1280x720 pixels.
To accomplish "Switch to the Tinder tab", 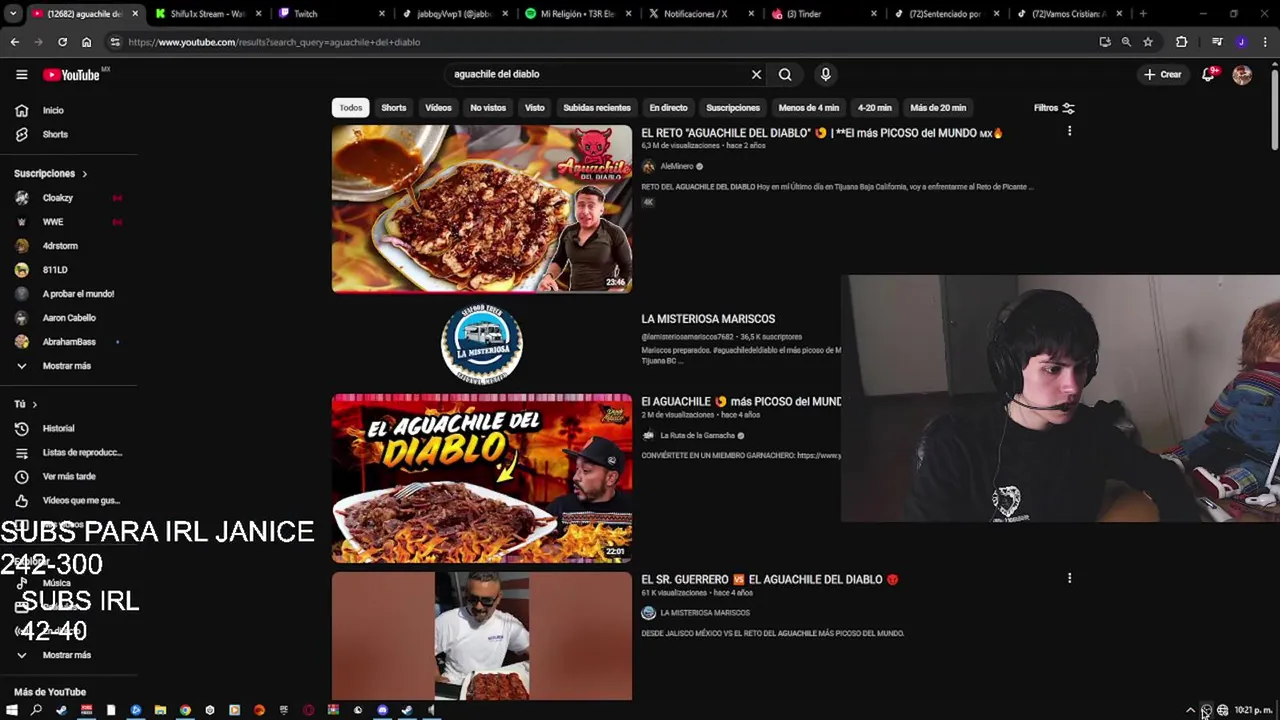I will coord(823,14).
